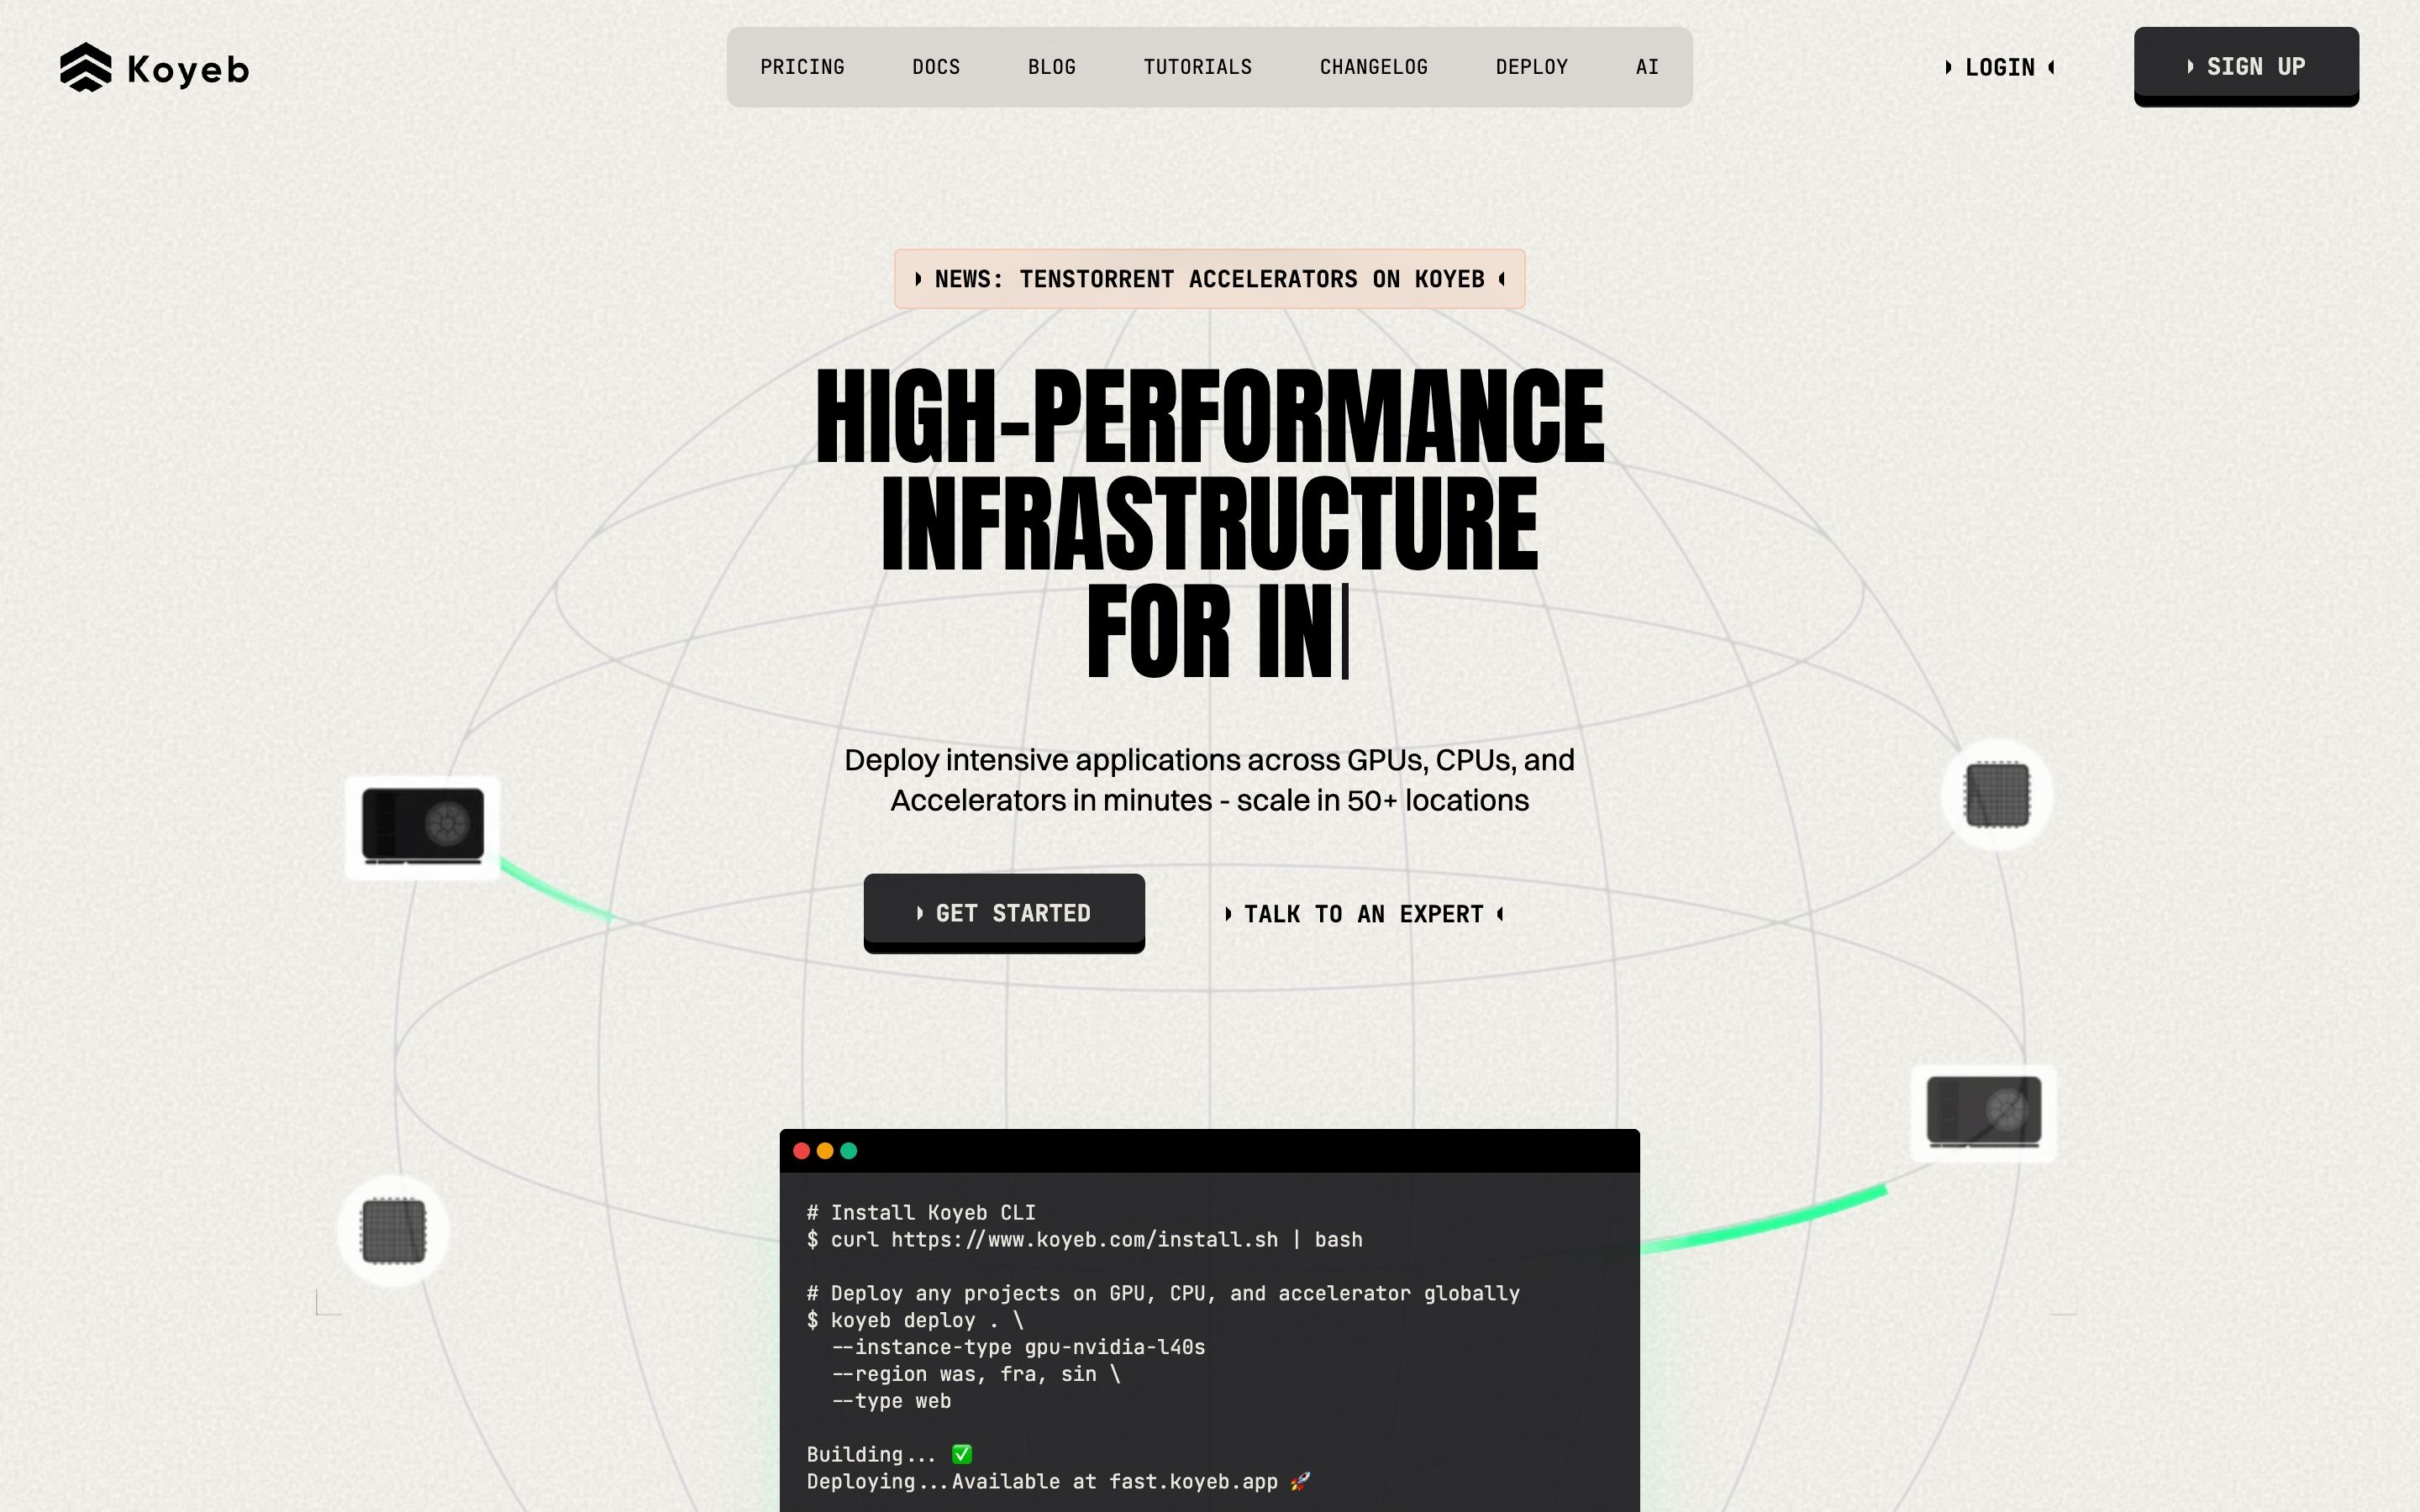Click the Login link
Image resolution: width=2420 pixels, height=1512 pixels.
tap(1999, 67)
